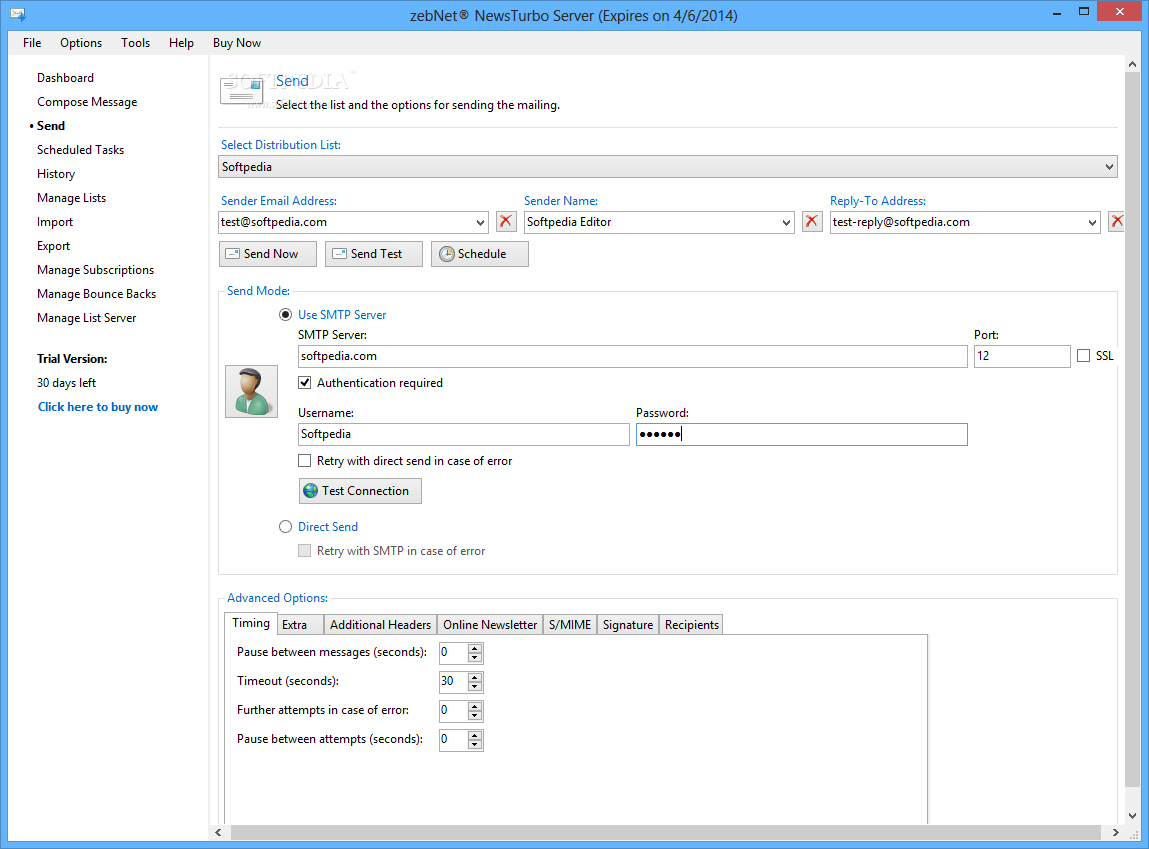Open the Help menu

coord(181,42)
